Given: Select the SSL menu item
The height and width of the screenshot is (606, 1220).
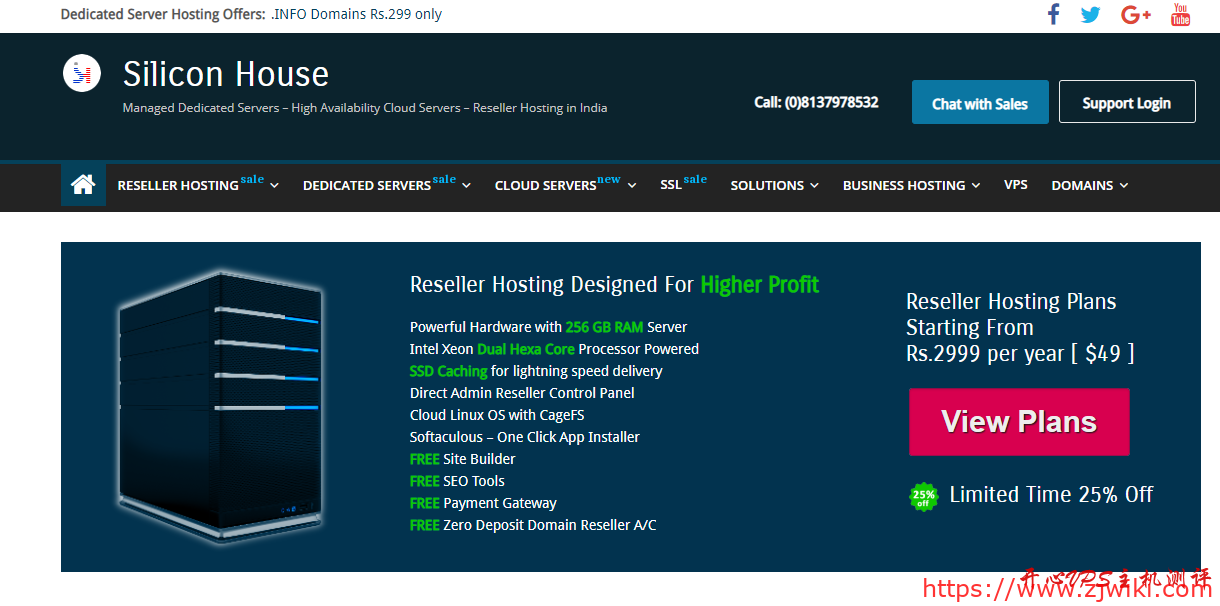Looking at the screenshot, I should (x=682, y=185).
